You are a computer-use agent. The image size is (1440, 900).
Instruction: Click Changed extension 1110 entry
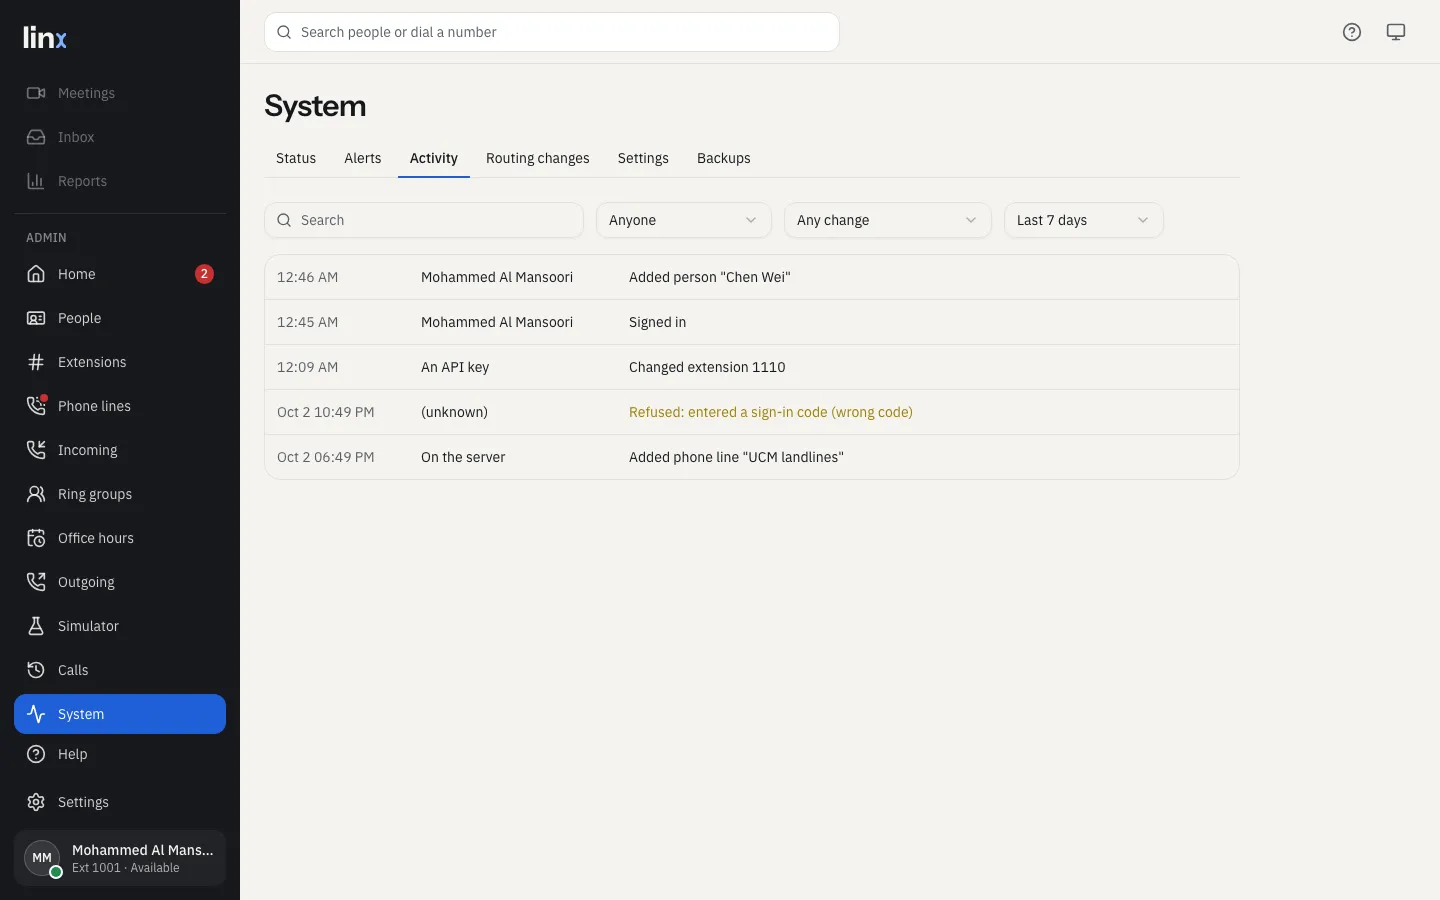(752, 367)
